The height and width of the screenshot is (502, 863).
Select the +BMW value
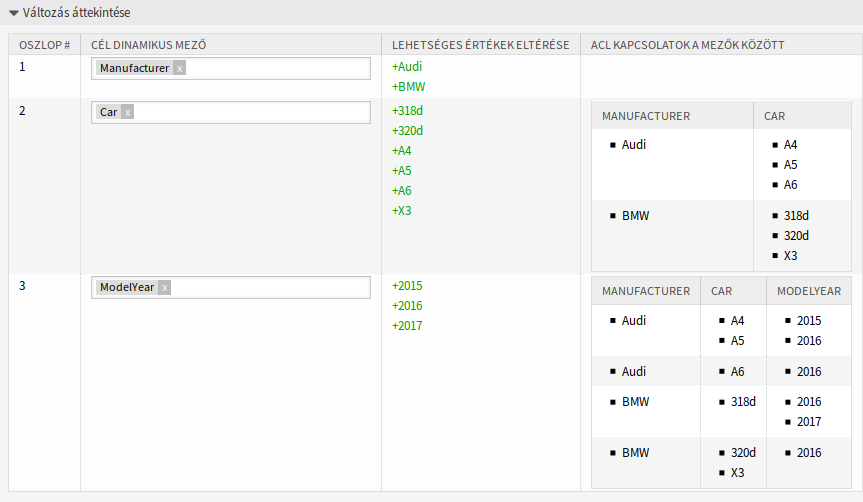(x=408, y=86)
